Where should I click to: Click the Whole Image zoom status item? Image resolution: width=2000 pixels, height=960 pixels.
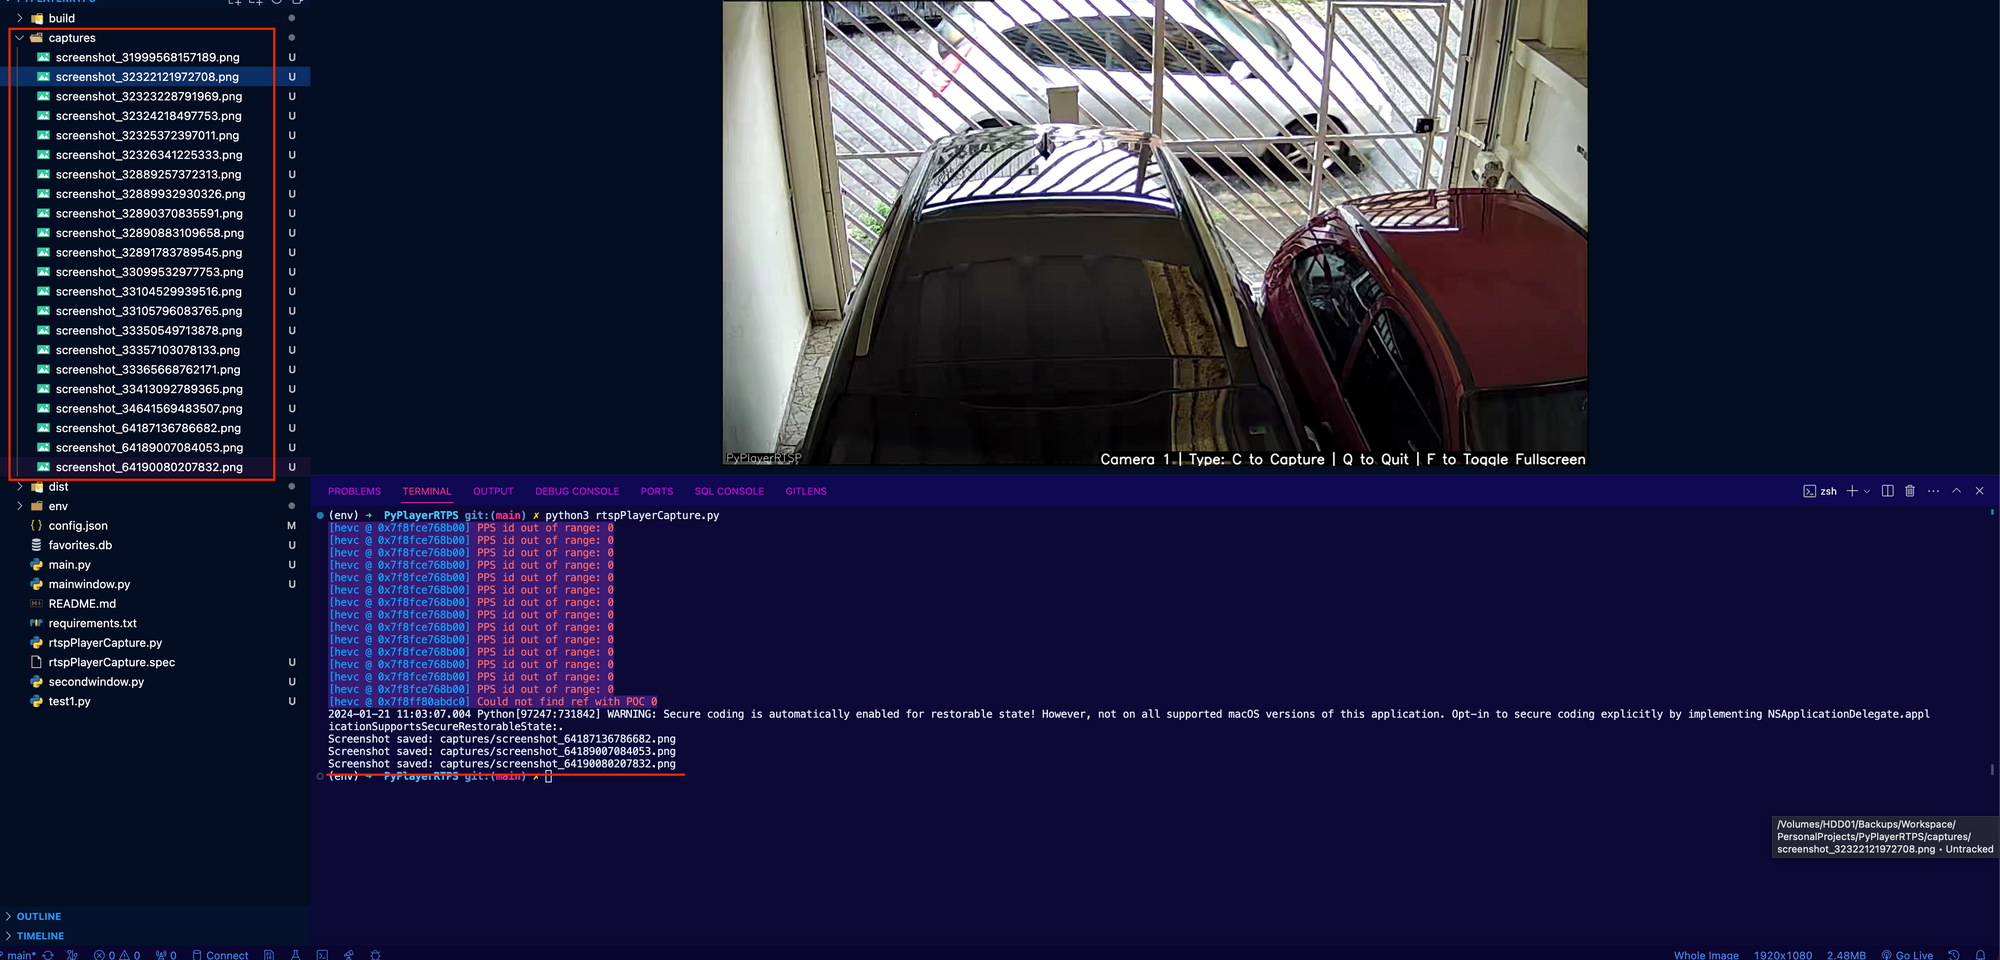(x=1706, y=955)
